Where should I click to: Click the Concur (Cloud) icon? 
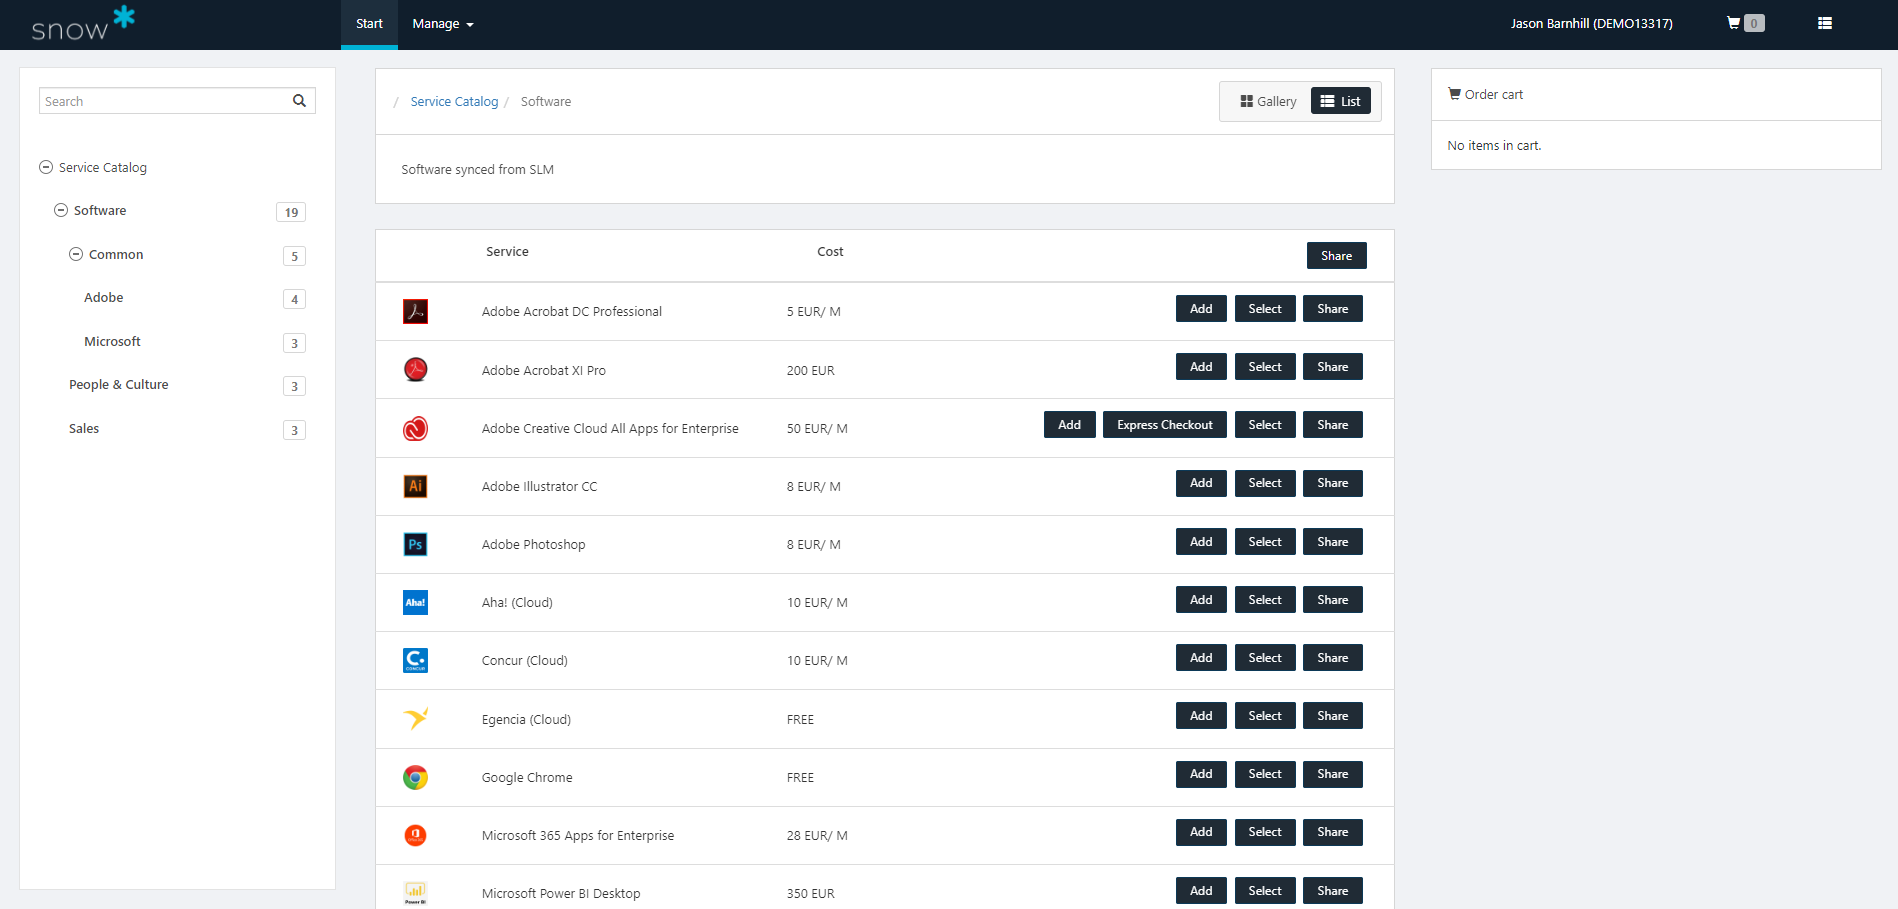tap(415, 660)
